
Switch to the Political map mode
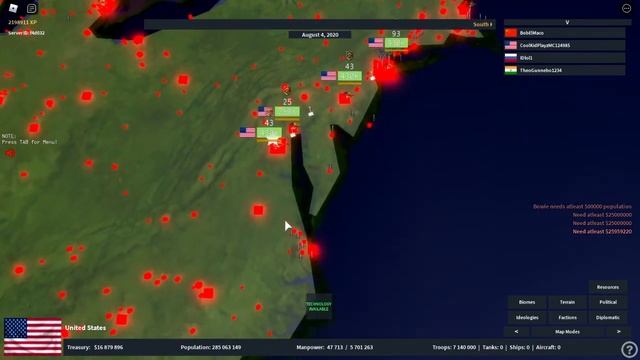pyautogui.click(x=608, y=302)
